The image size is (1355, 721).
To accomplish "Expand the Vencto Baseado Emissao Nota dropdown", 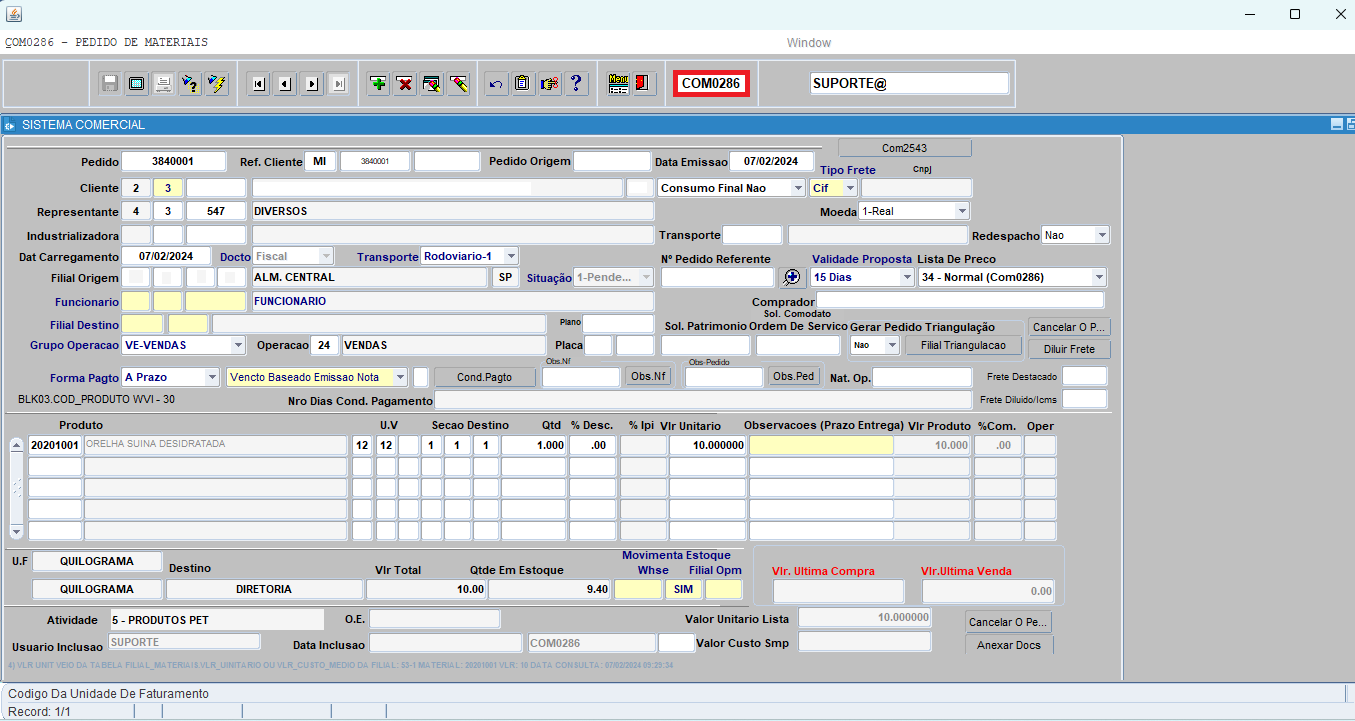I will (400, 377).
